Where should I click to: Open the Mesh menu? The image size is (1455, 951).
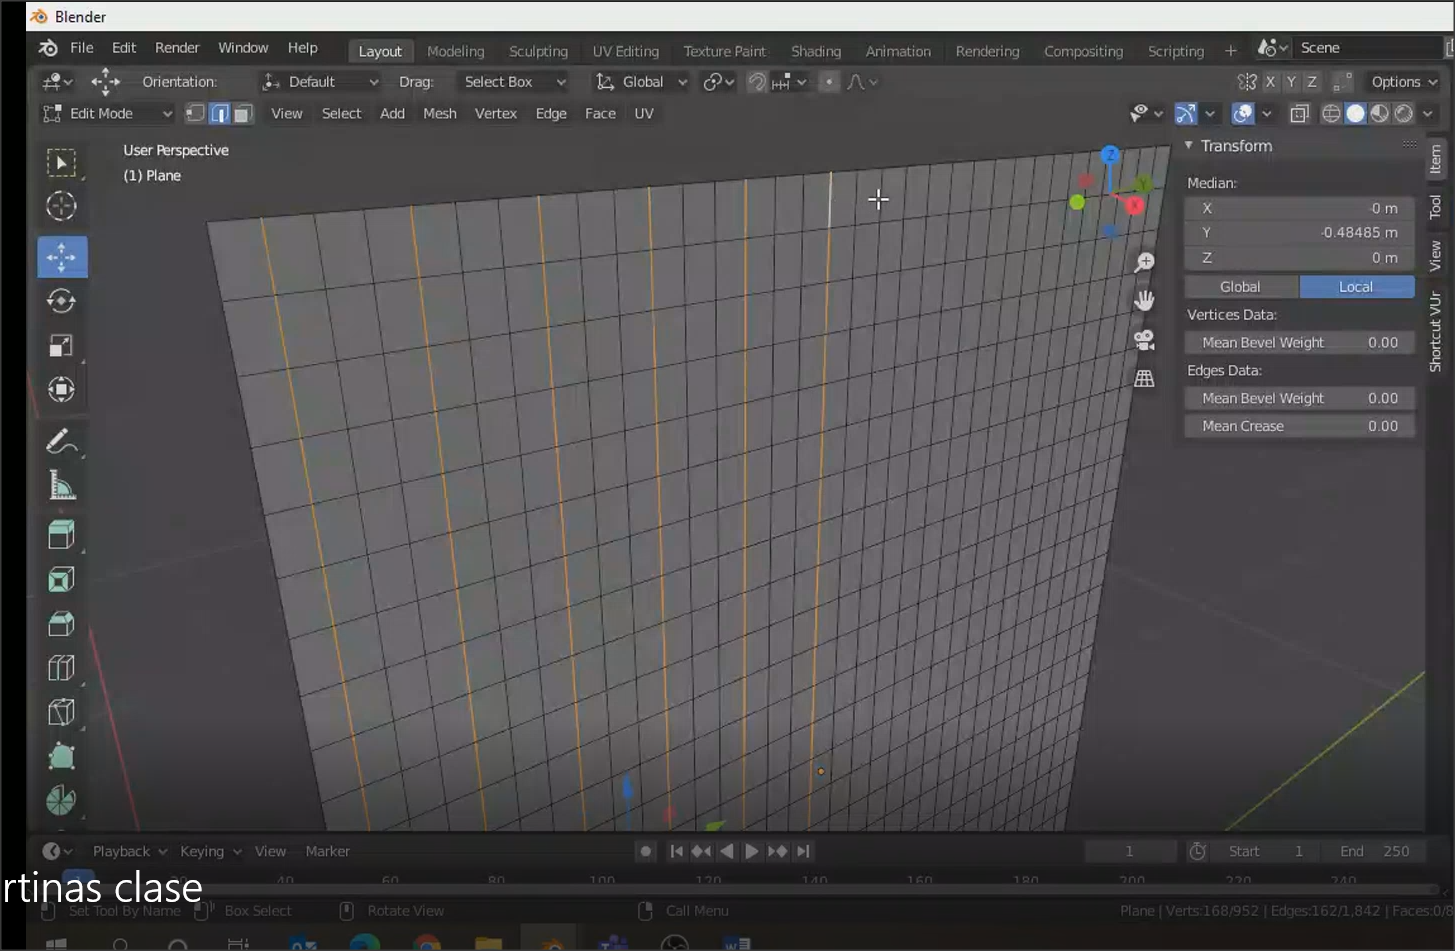[439, 114]
